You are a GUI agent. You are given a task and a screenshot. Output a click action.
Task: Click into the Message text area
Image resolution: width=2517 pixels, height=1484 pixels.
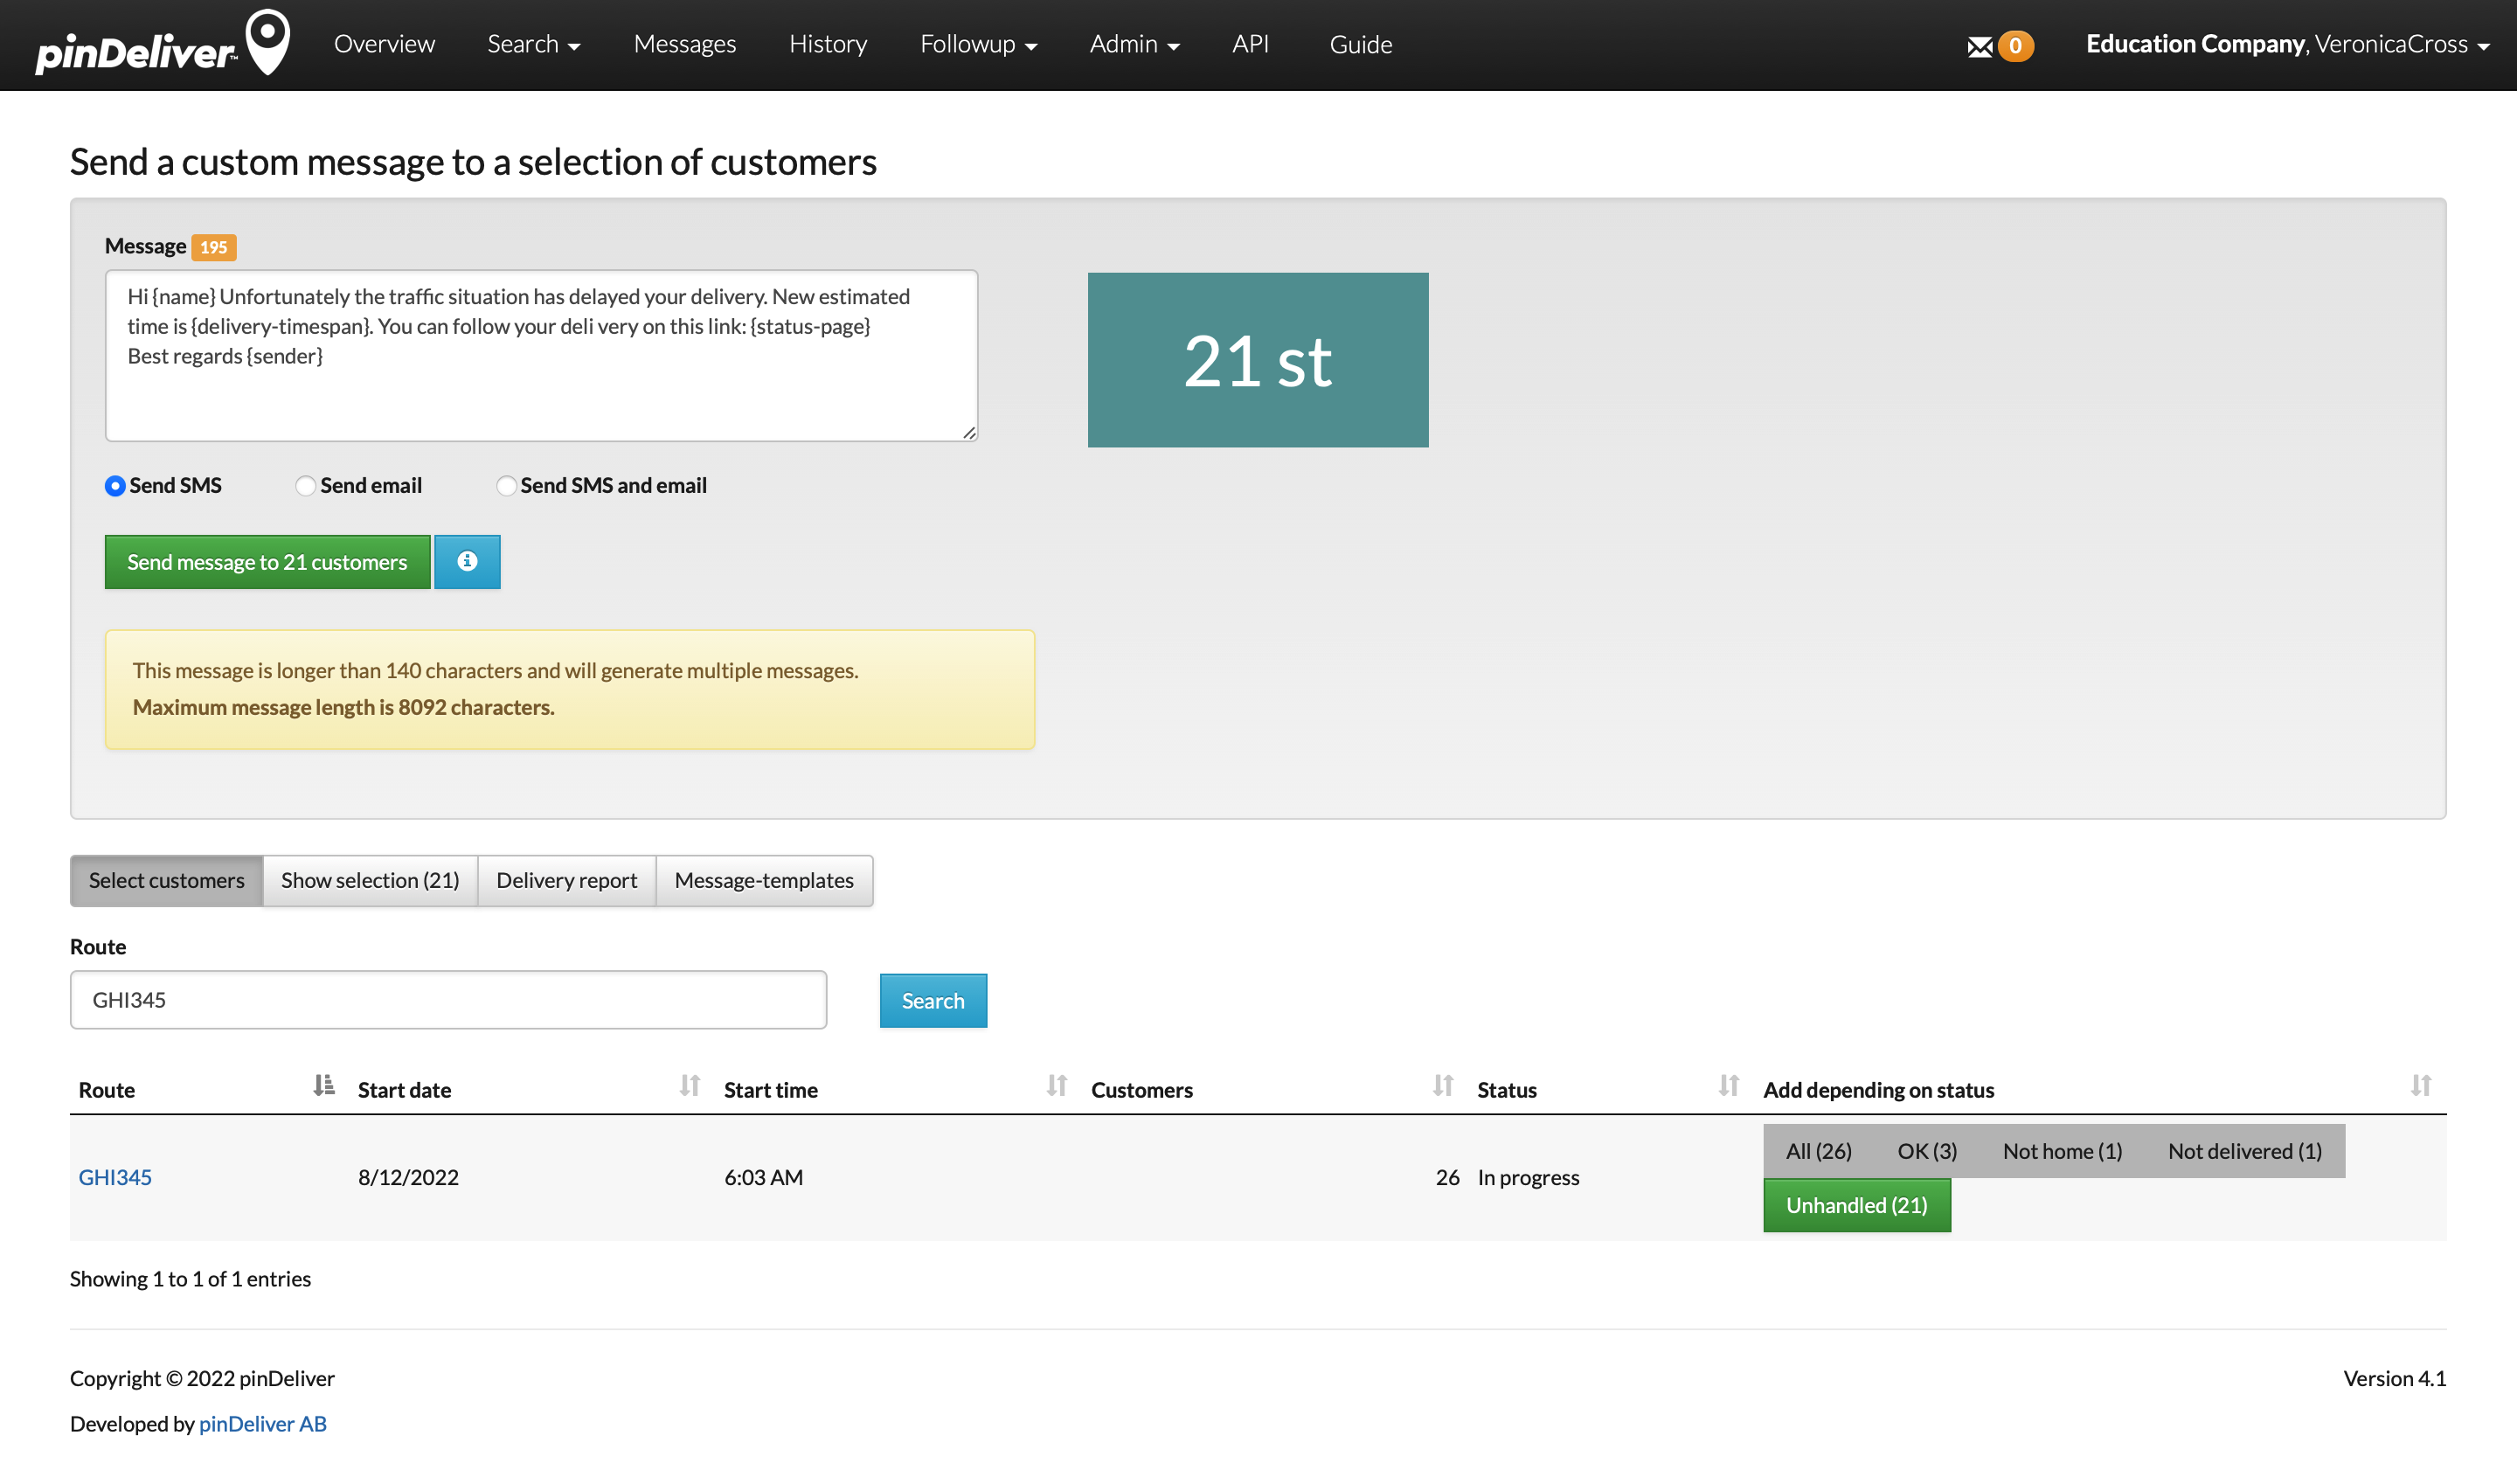pyautogui.click(x=541, y=355)
